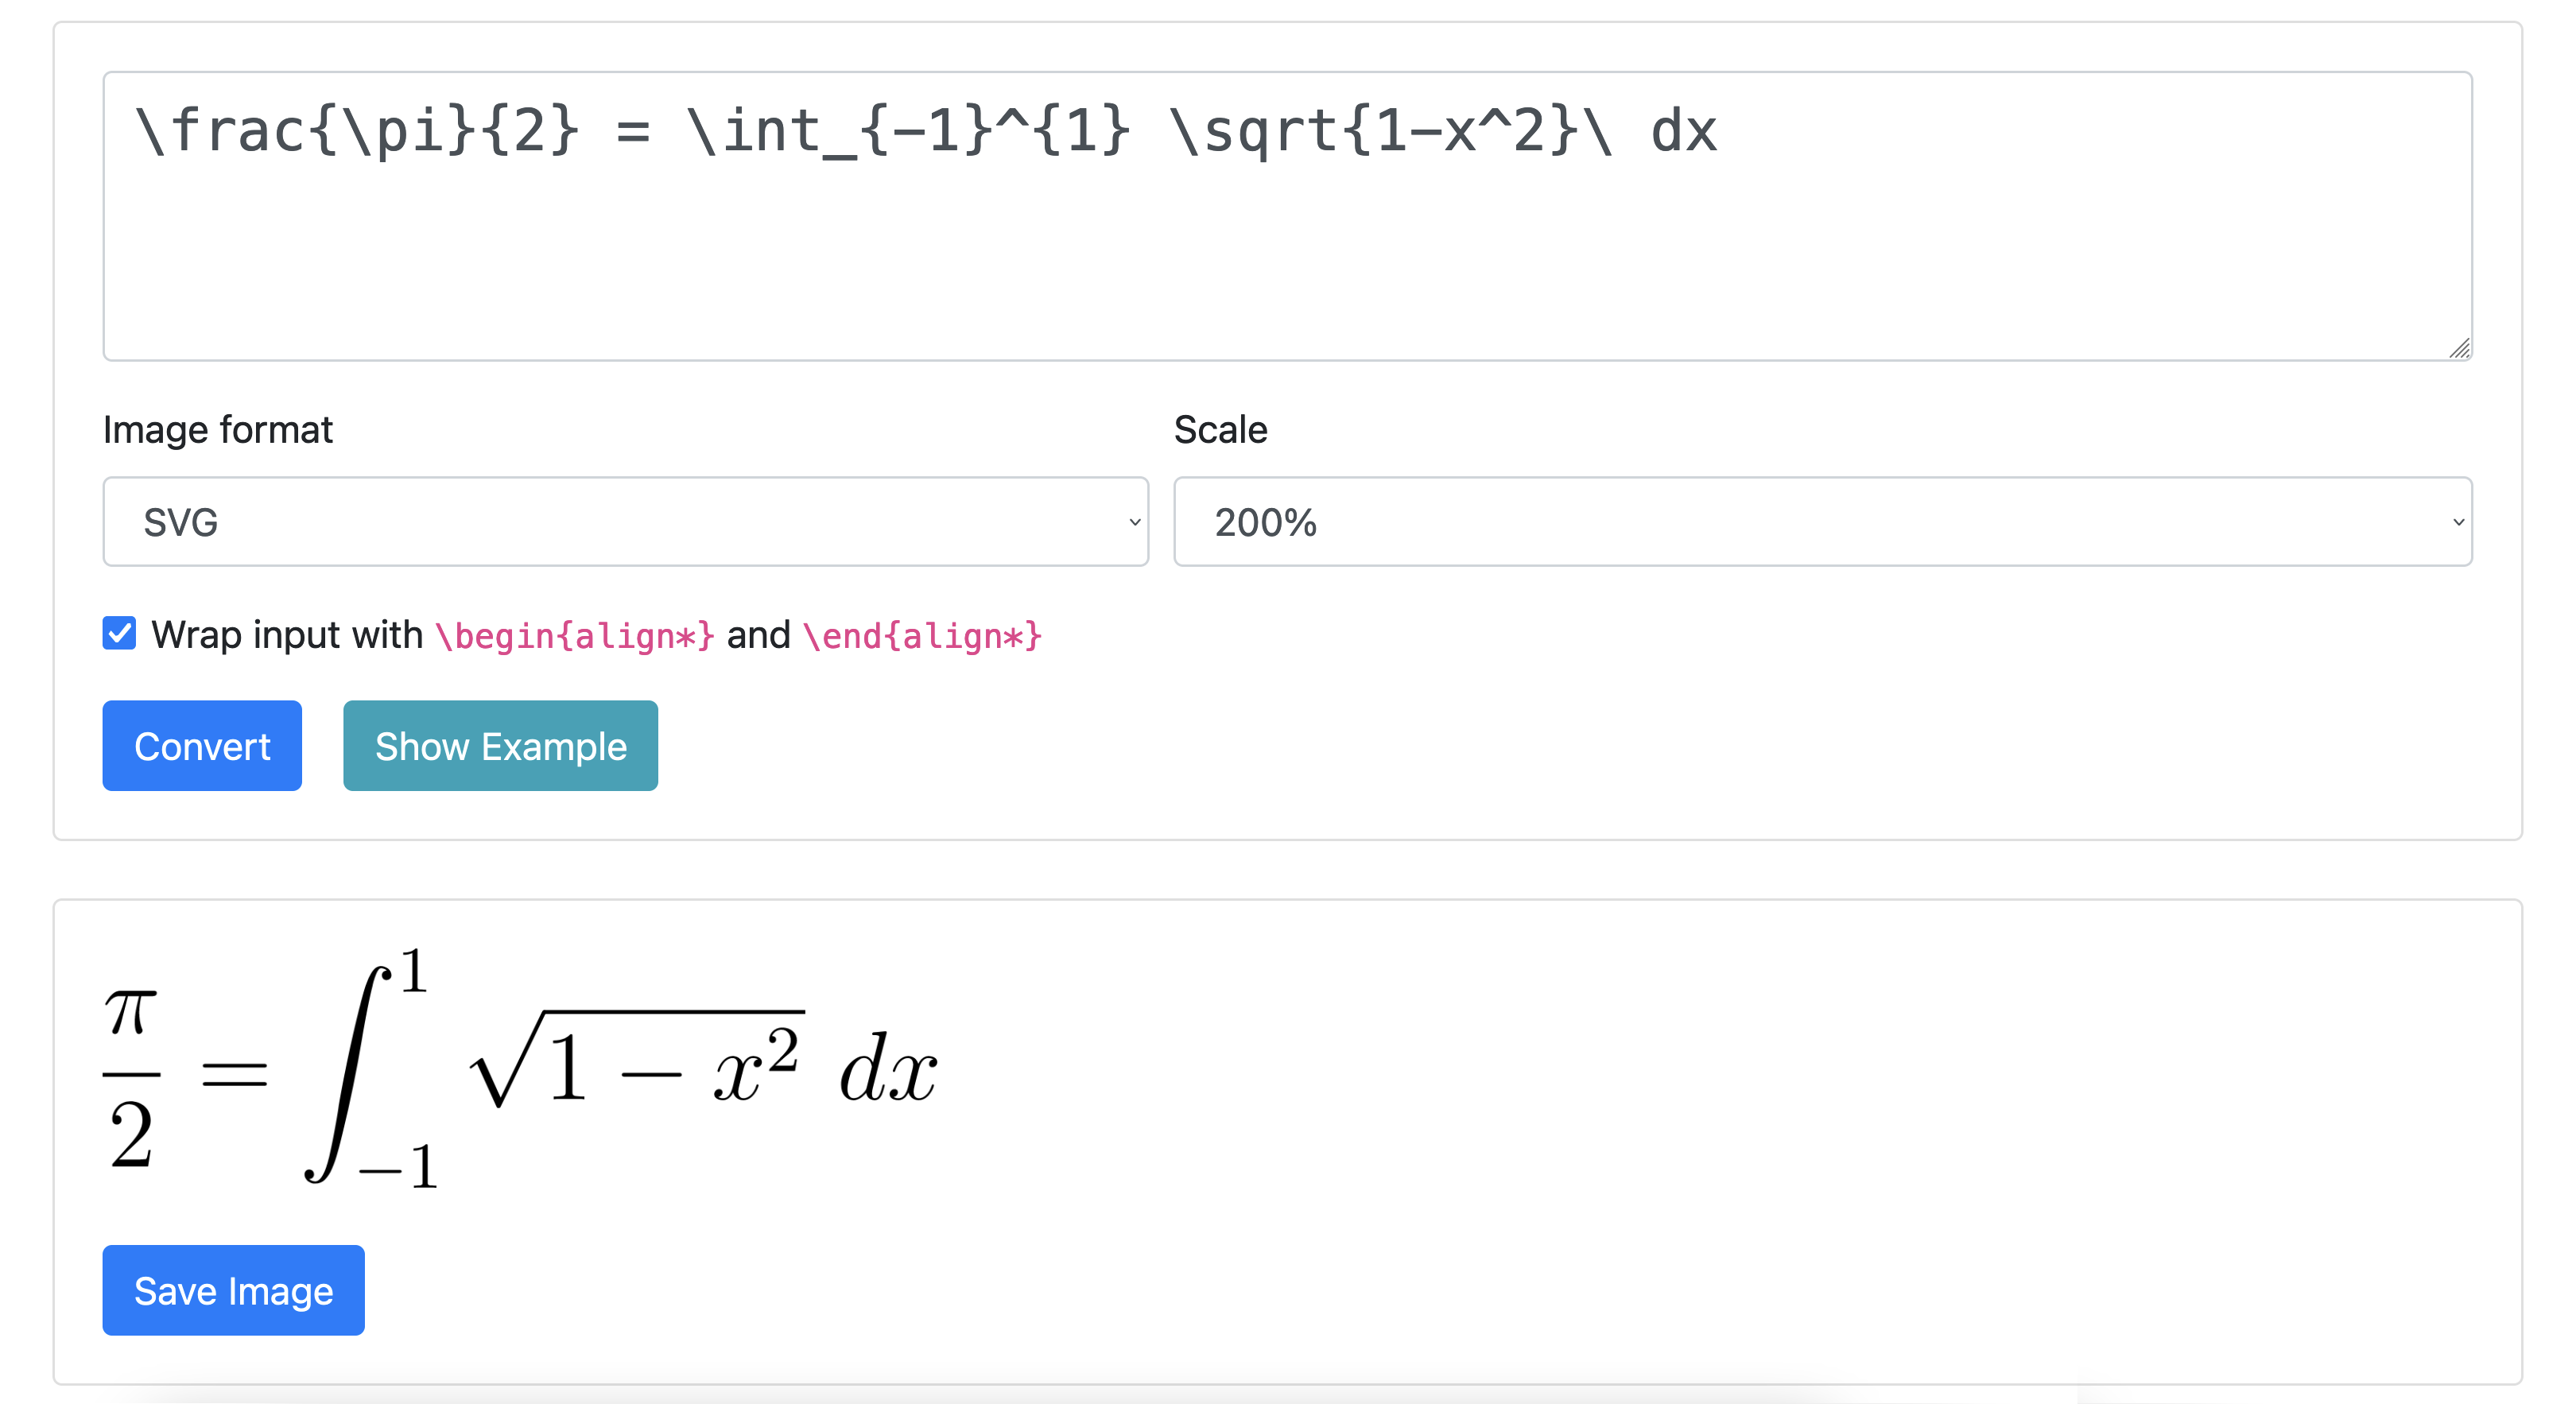Click the textarea resize handle
Image resolution: width=2576 pixels, height=1404 pixels.
2460,350
